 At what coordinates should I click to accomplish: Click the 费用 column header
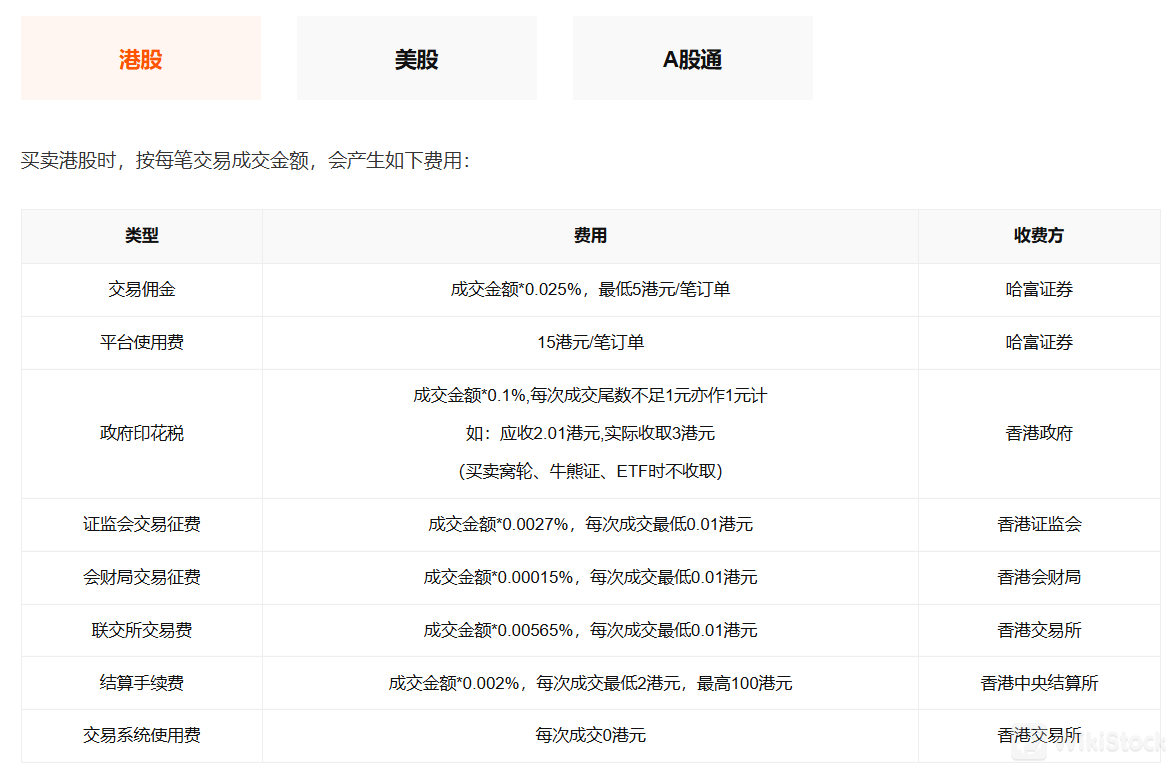click(589, 236)
